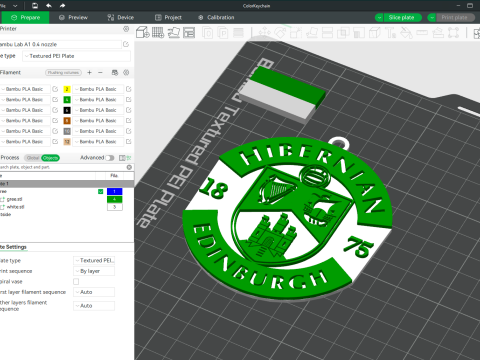Open the Textured PEI Plate type dropdown
This screenshot has height=360, width=480.
pyautogui.click(x=76, y=56)
